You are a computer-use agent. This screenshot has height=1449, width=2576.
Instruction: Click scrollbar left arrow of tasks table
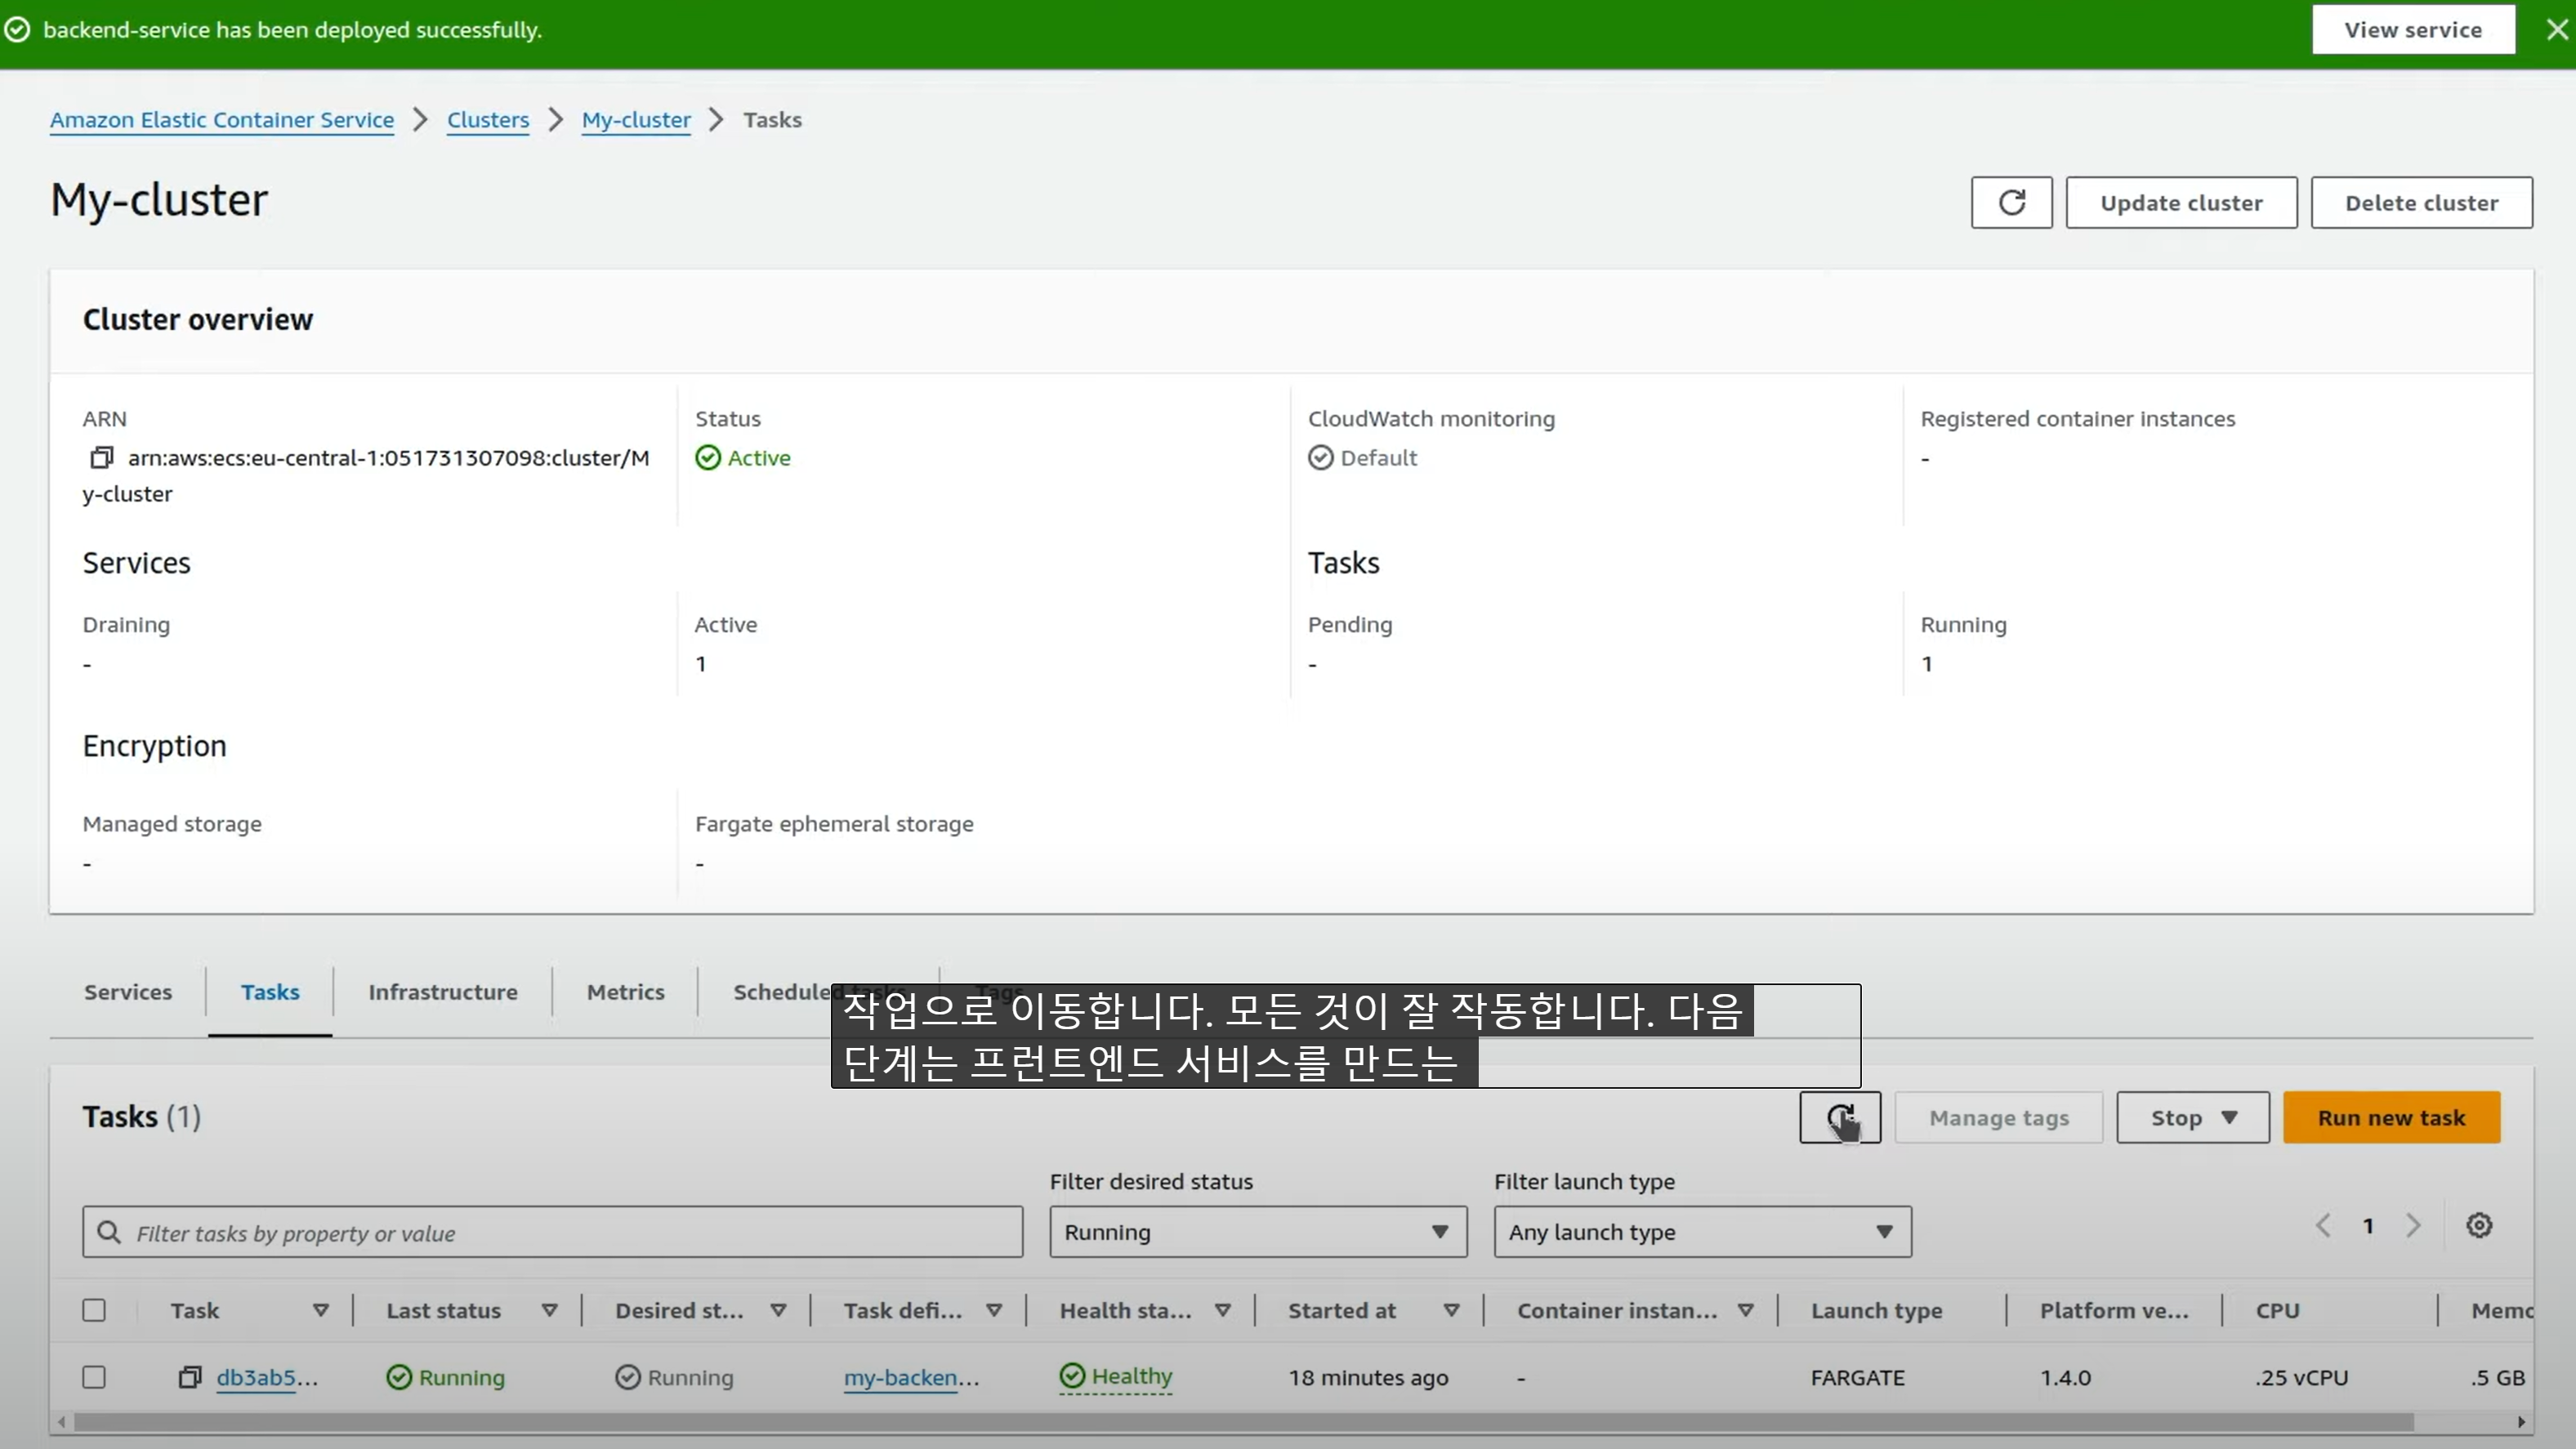click(62, 1421)
